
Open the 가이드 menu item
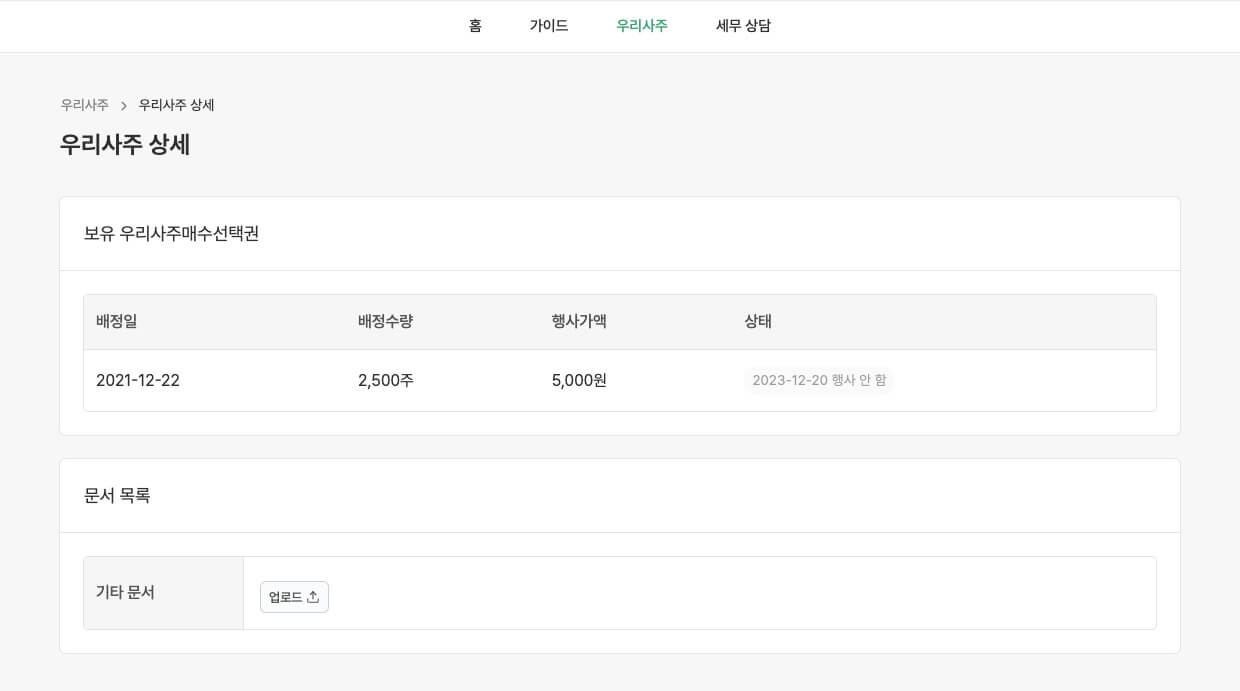point(549,26)
